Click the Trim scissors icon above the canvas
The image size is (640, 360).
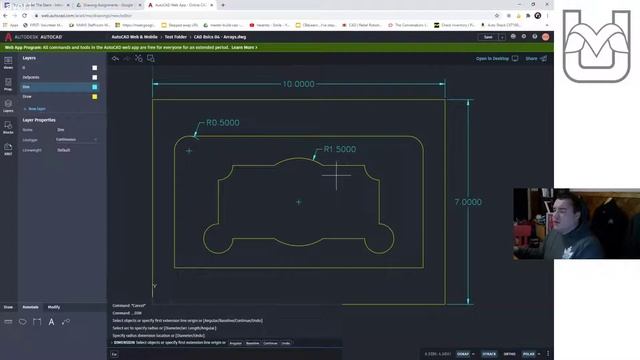click(139, 59)
